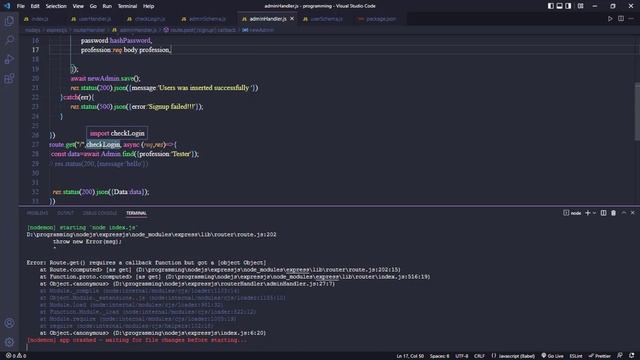Open the View menu
The image size is (640, 360).
(x=78, y=6)
